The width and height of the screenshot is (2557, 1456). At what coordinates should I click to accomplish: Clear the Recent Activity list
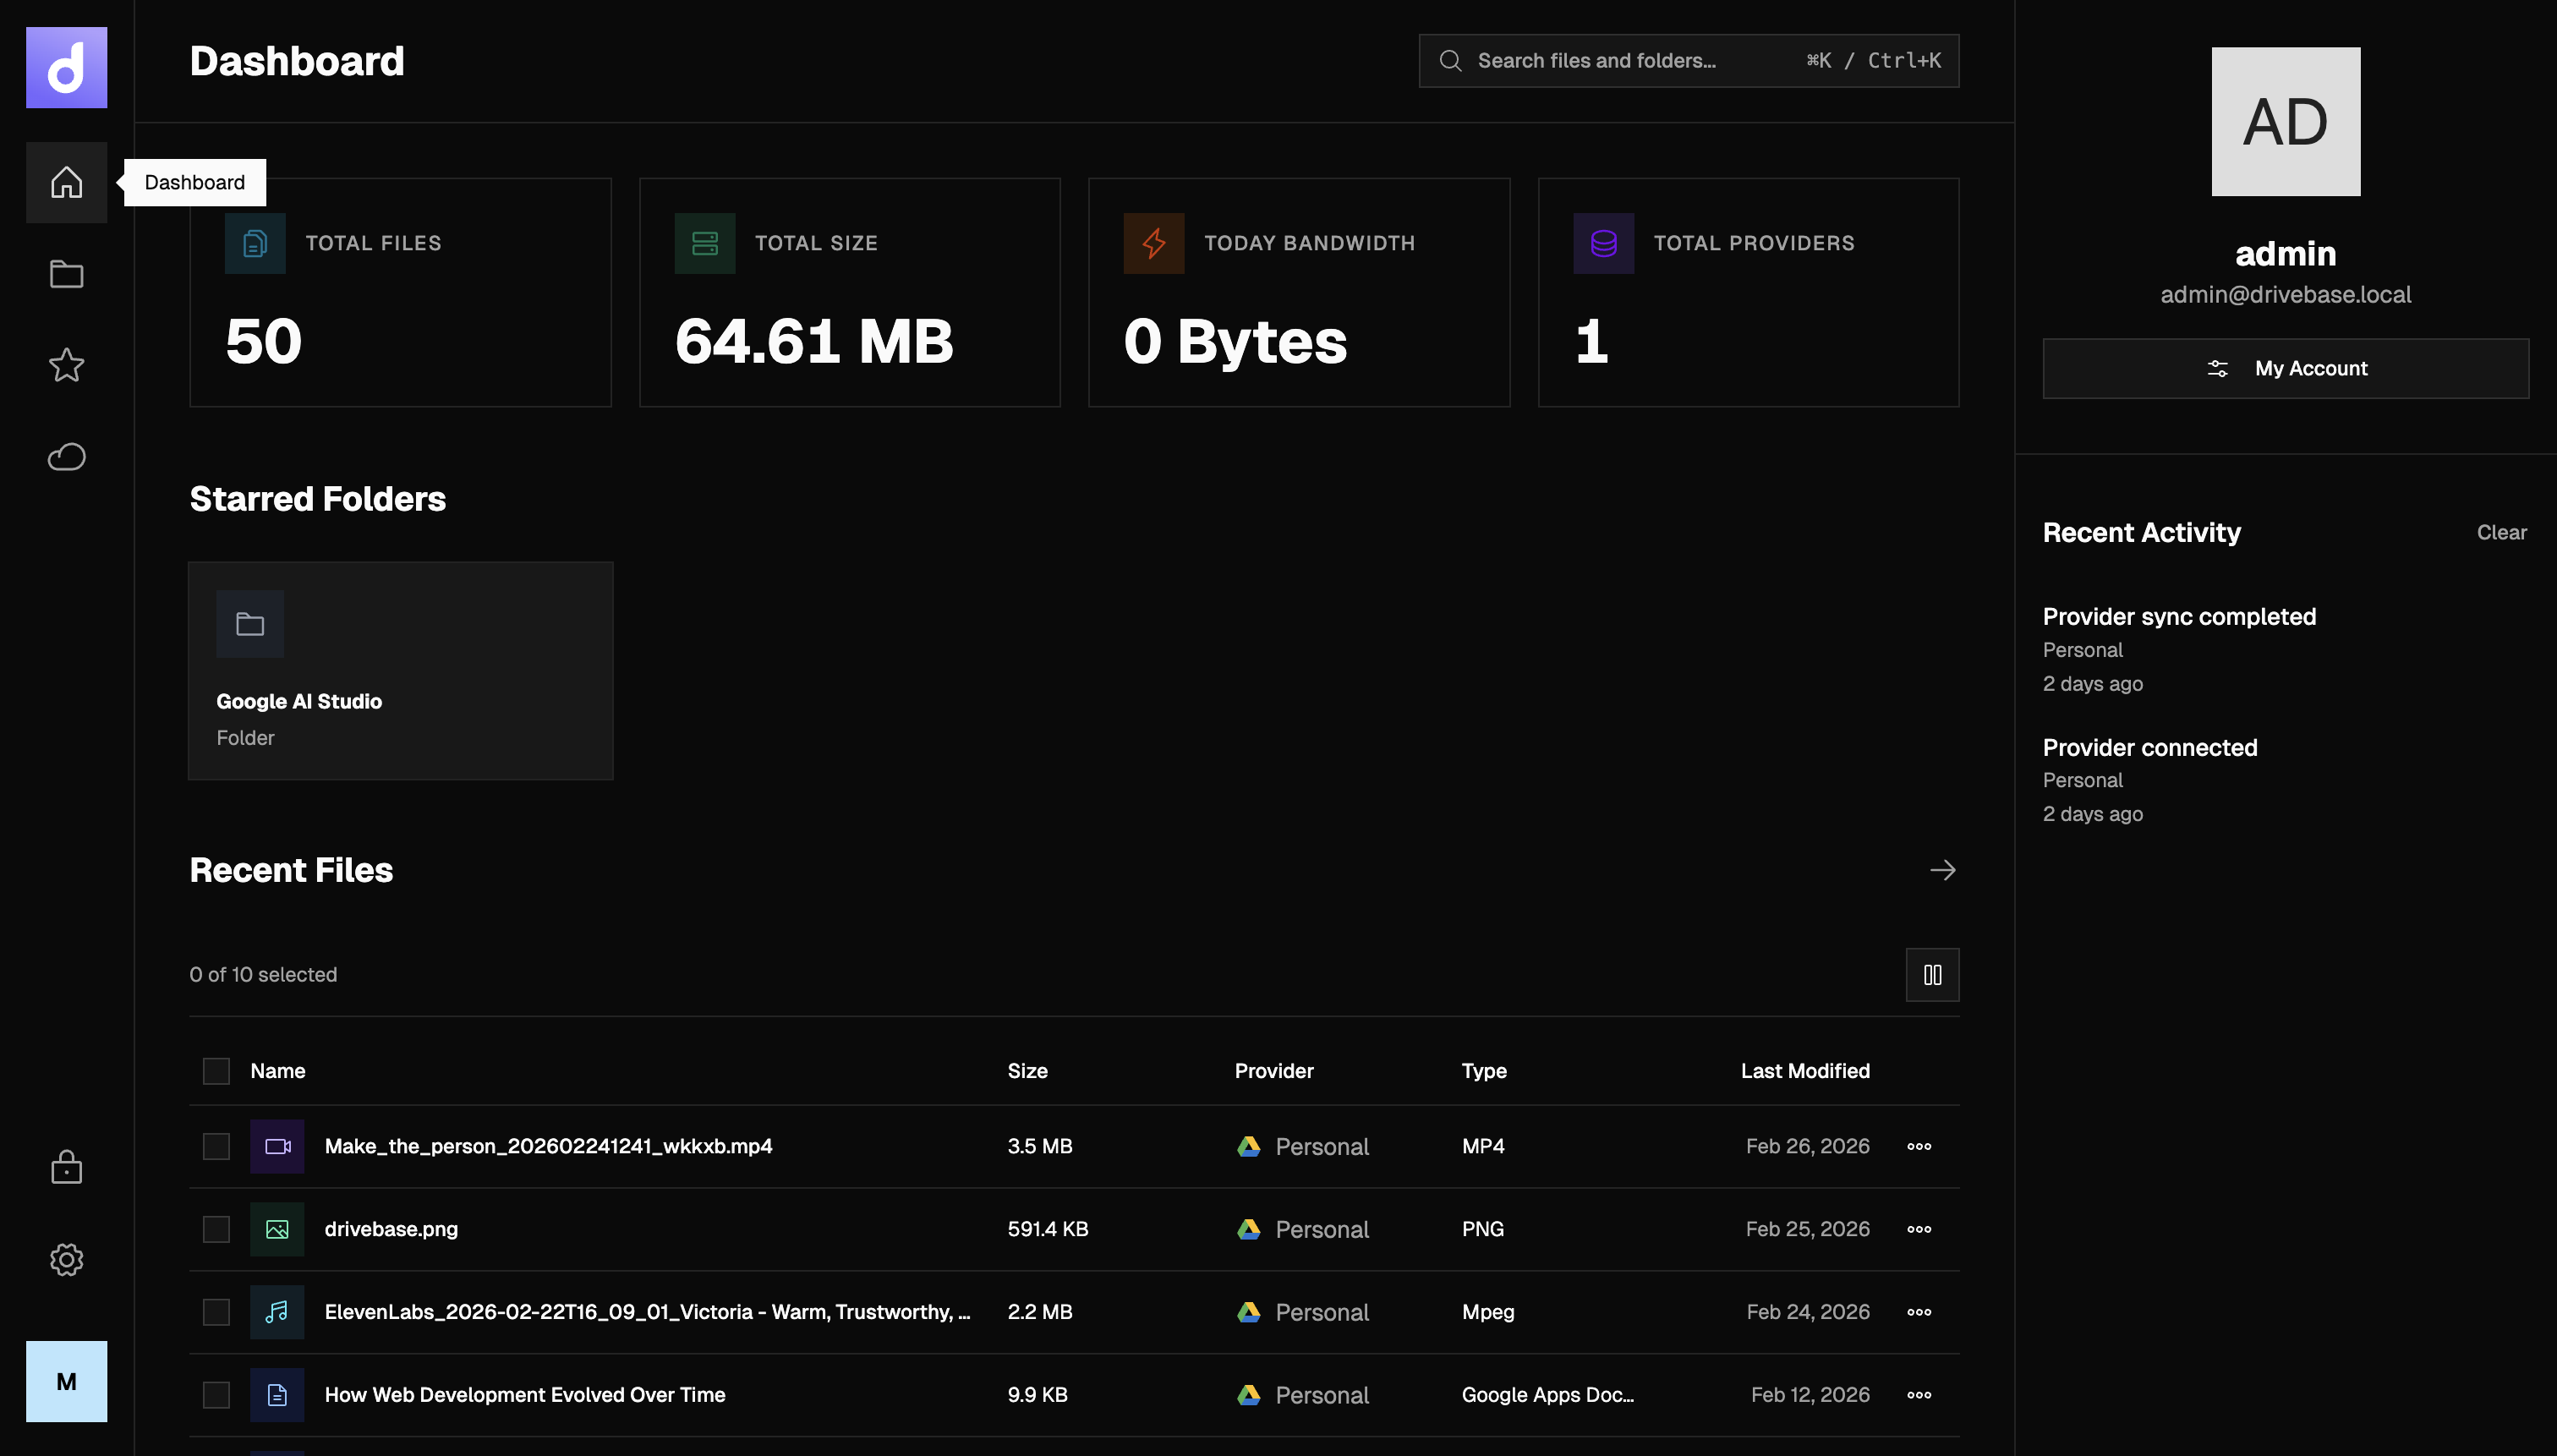2501,532
